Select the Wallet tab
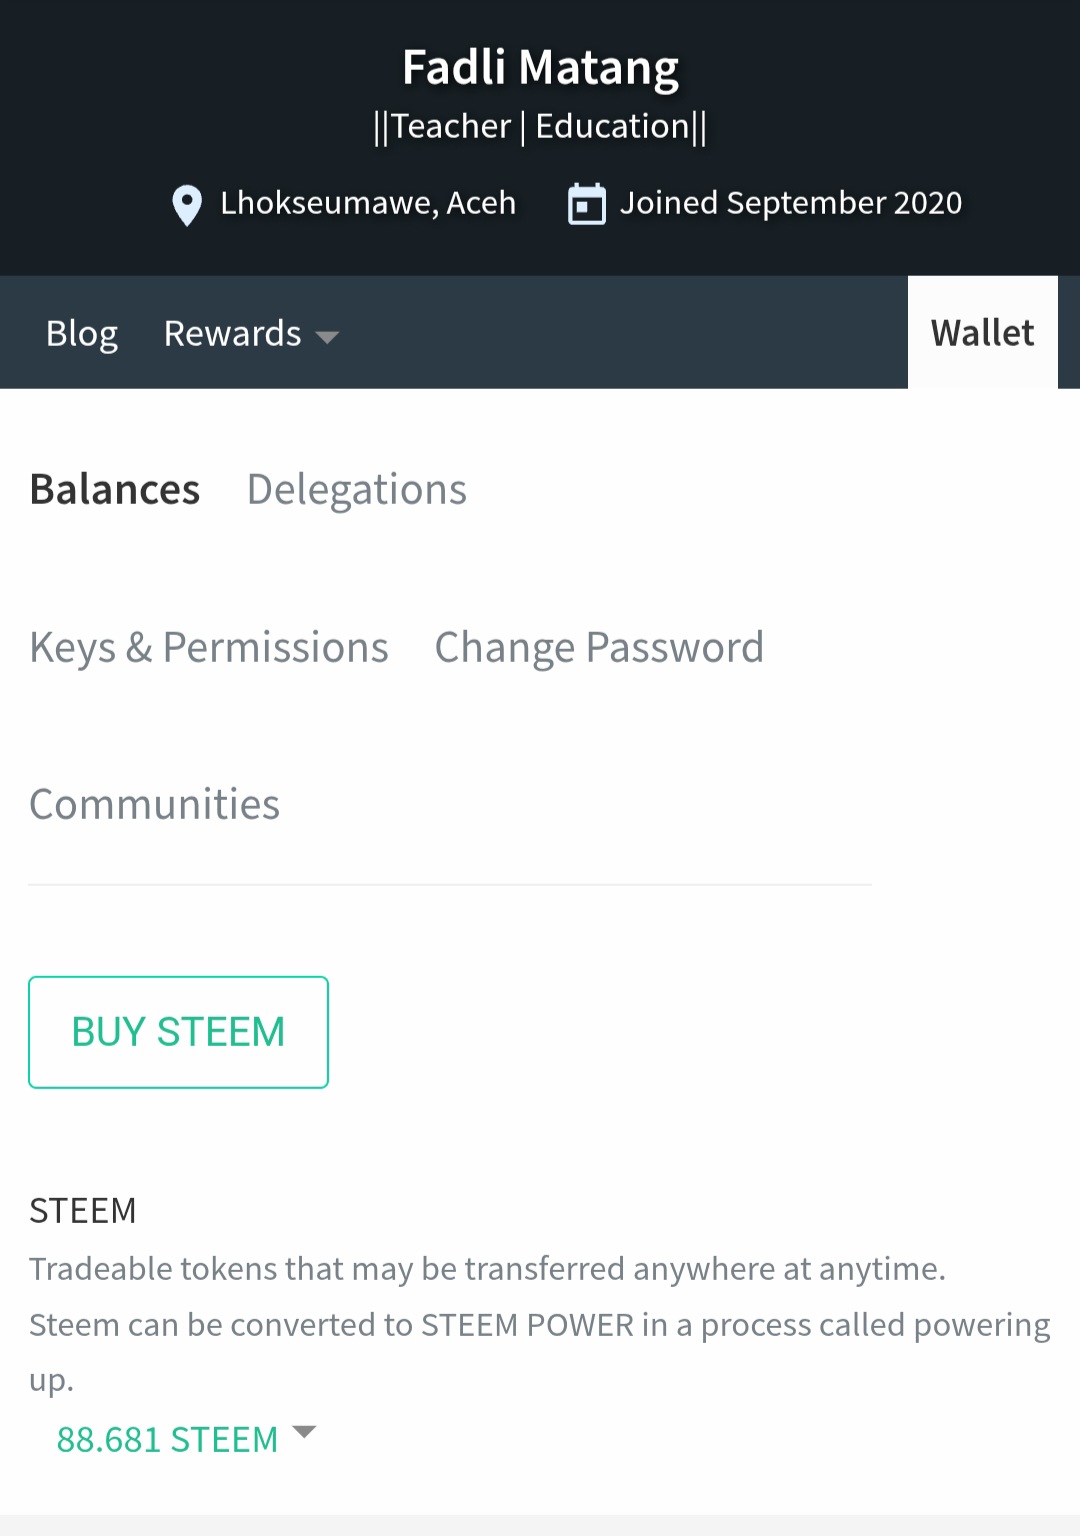 [x=982, y=333]
